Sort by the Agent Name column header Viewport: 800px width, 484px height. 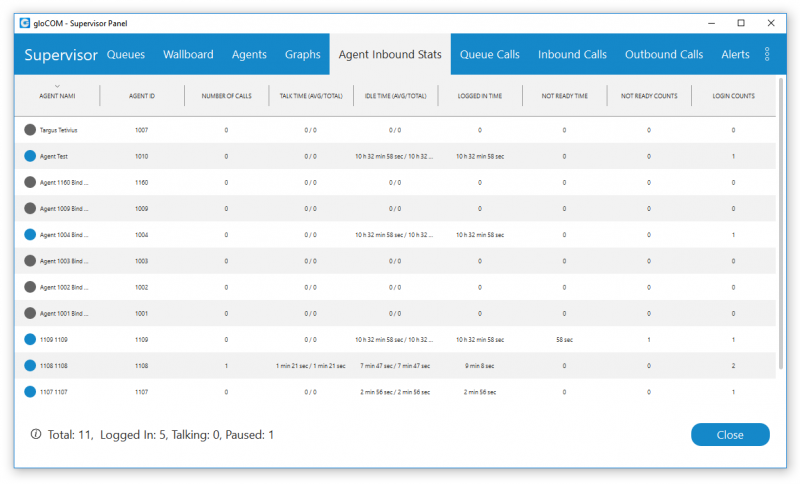tap(57, 96)
